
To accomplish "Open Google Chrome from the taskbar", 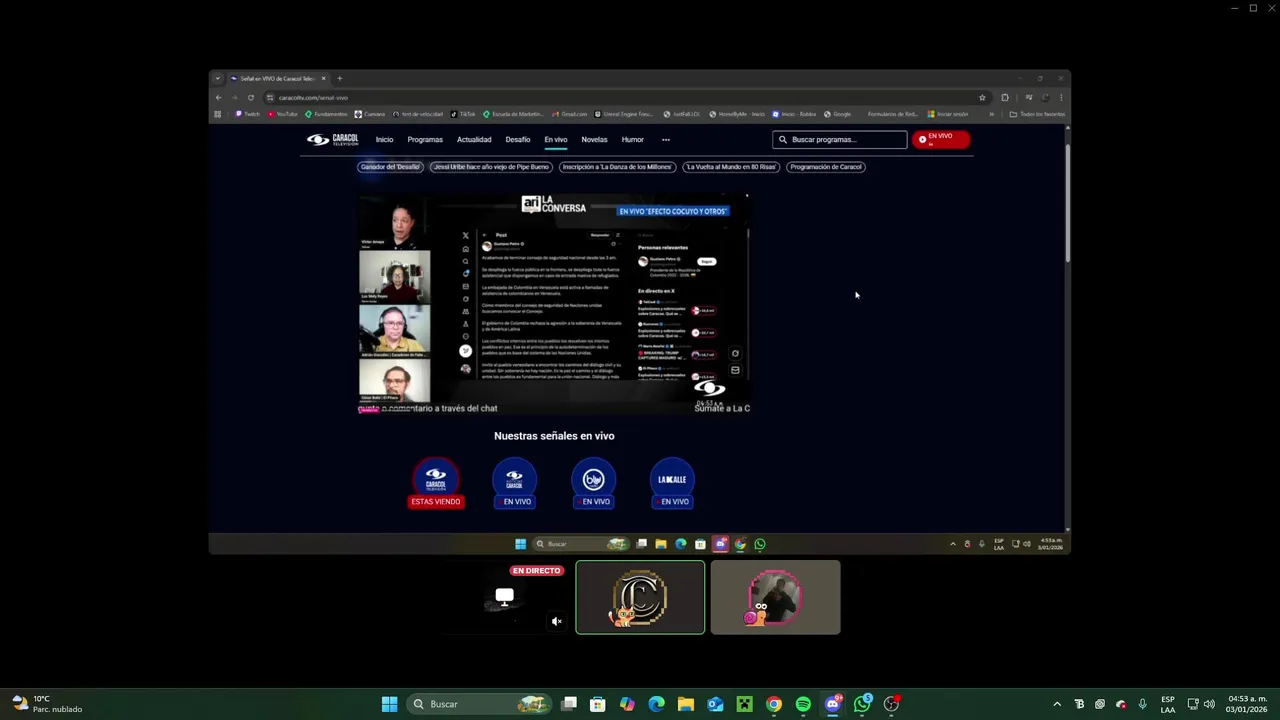I will (x=774, y=704).
